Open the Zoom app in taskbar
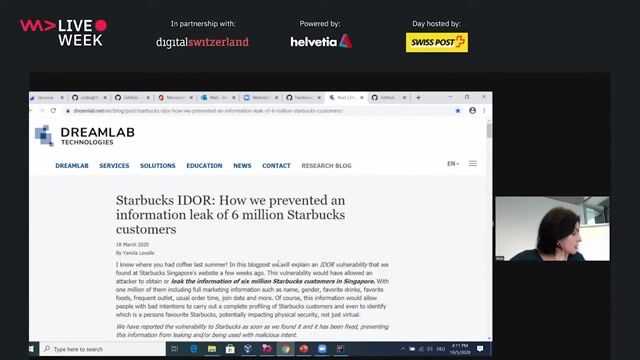This screenshot has height=360, width=640. (322, 349)
